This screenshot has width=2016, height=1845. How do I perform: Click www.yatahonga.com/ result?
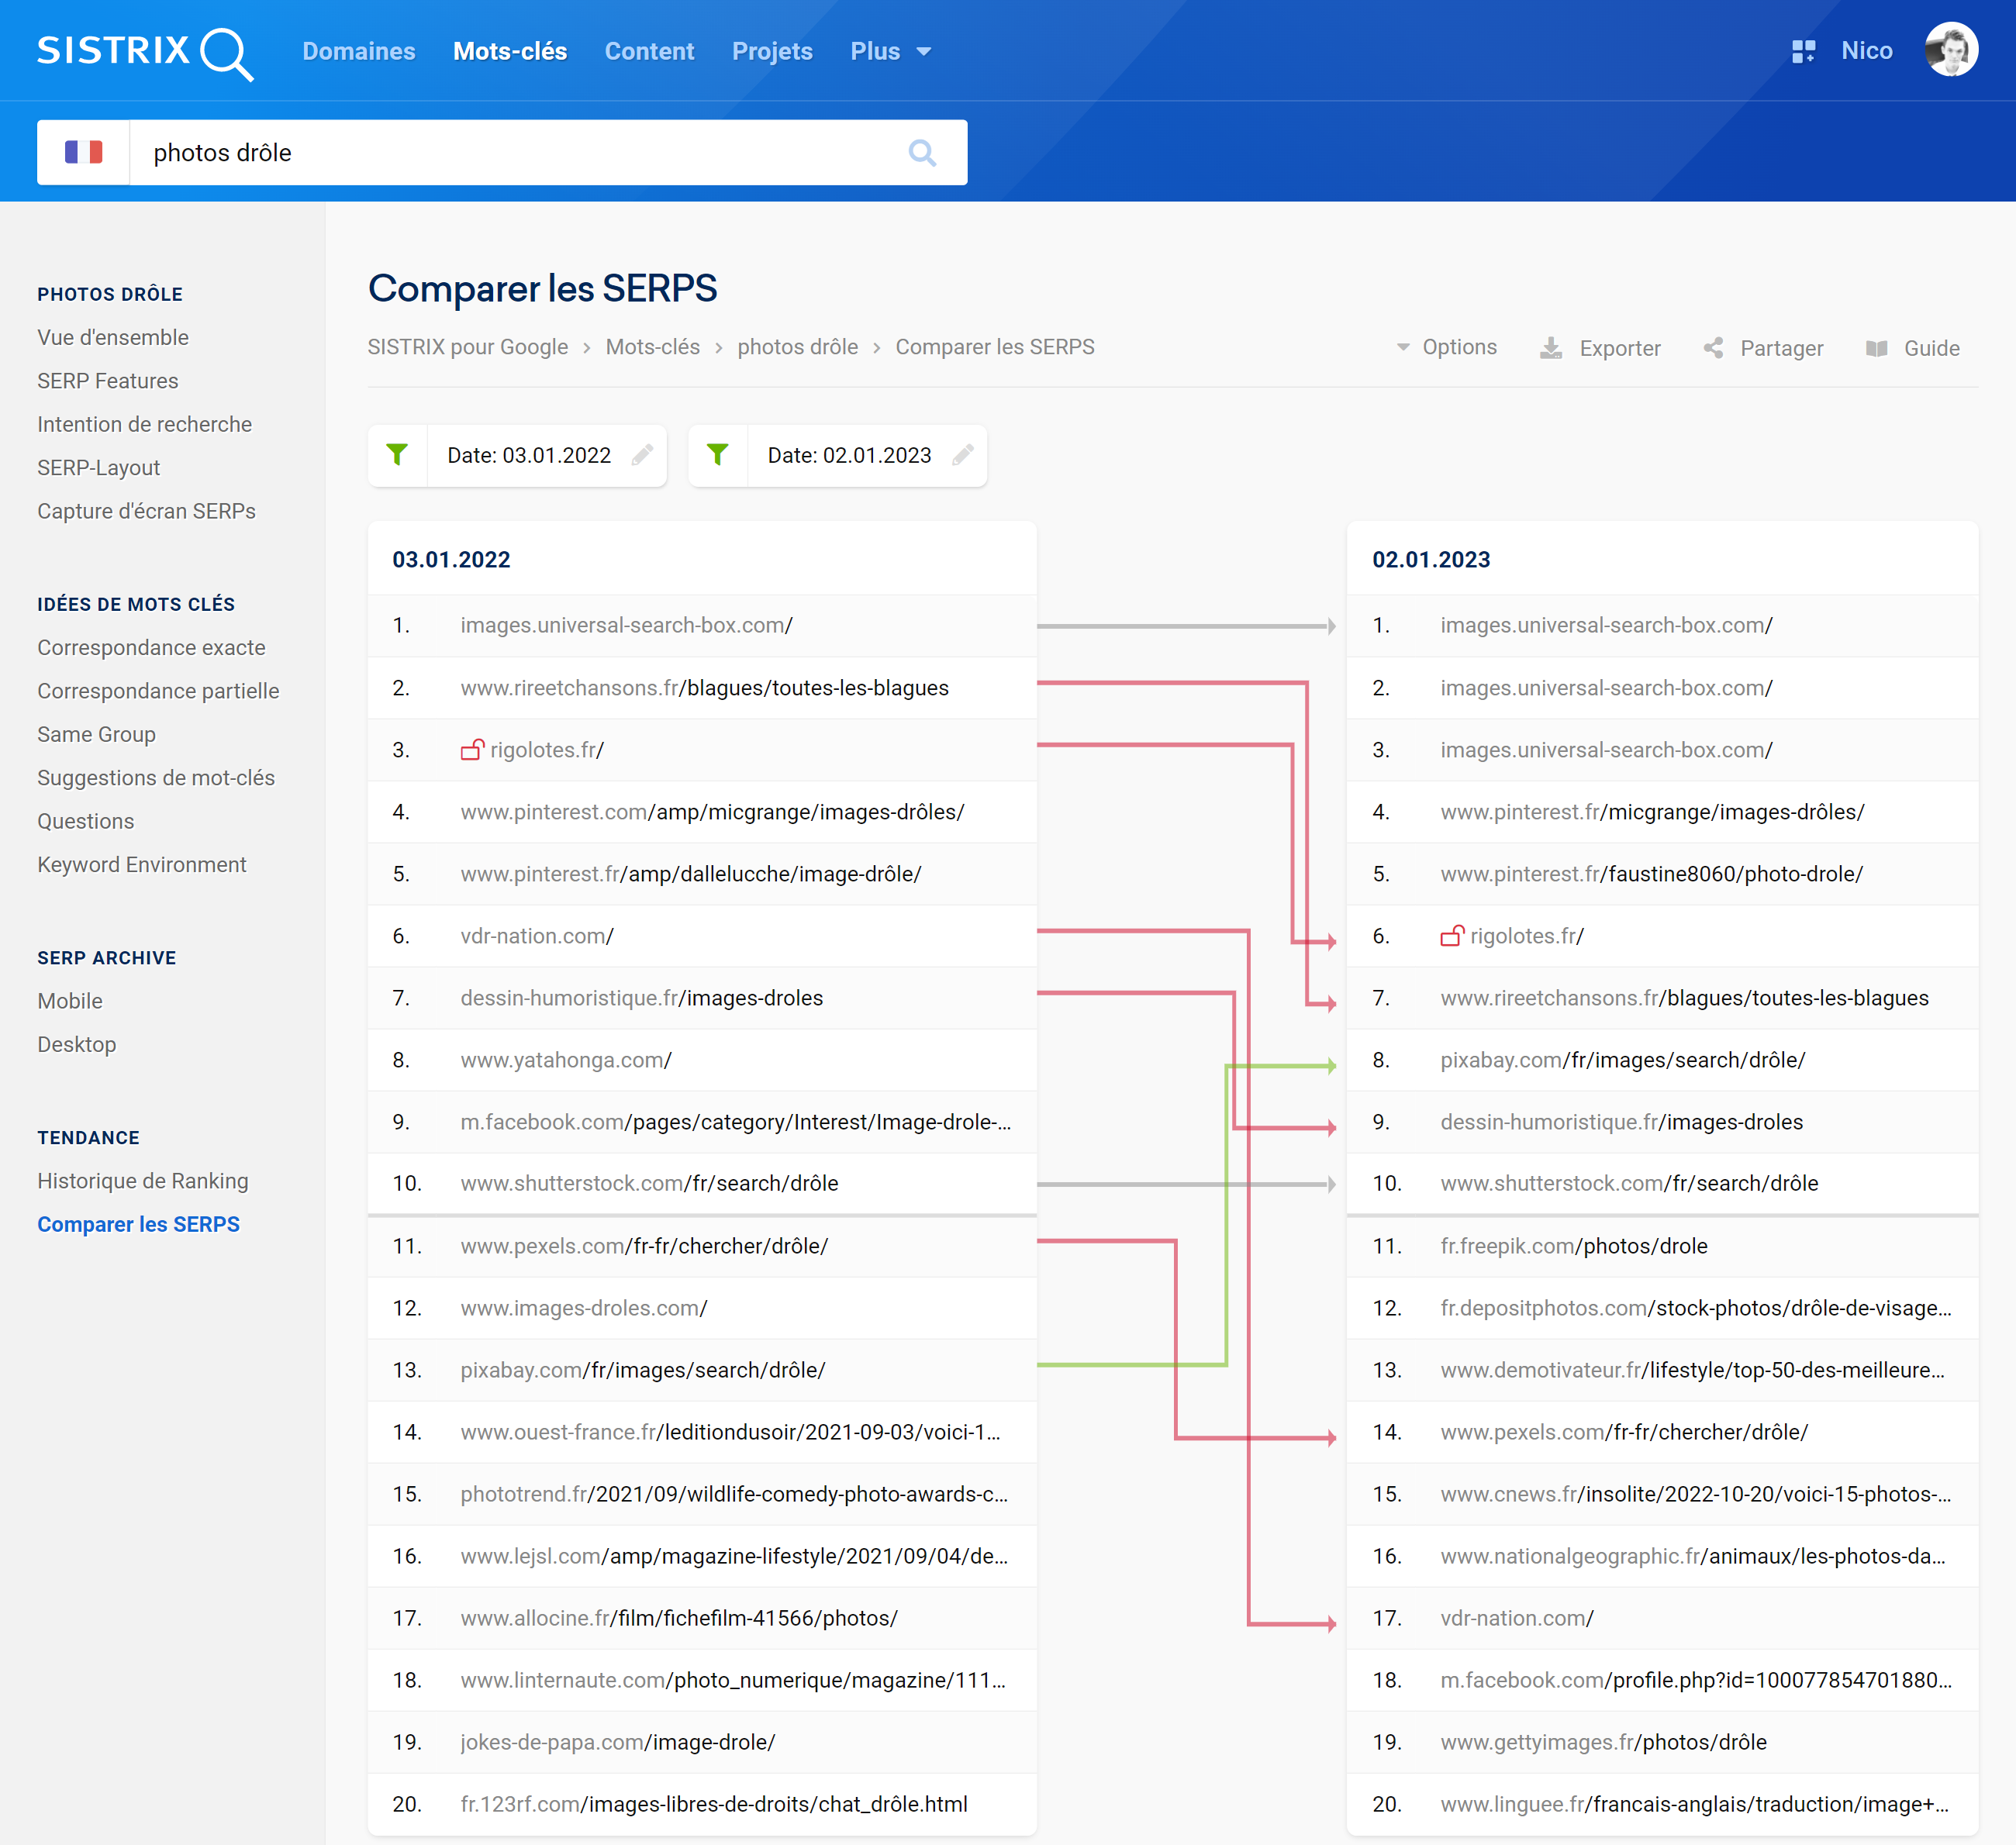tap(566, 1060)
